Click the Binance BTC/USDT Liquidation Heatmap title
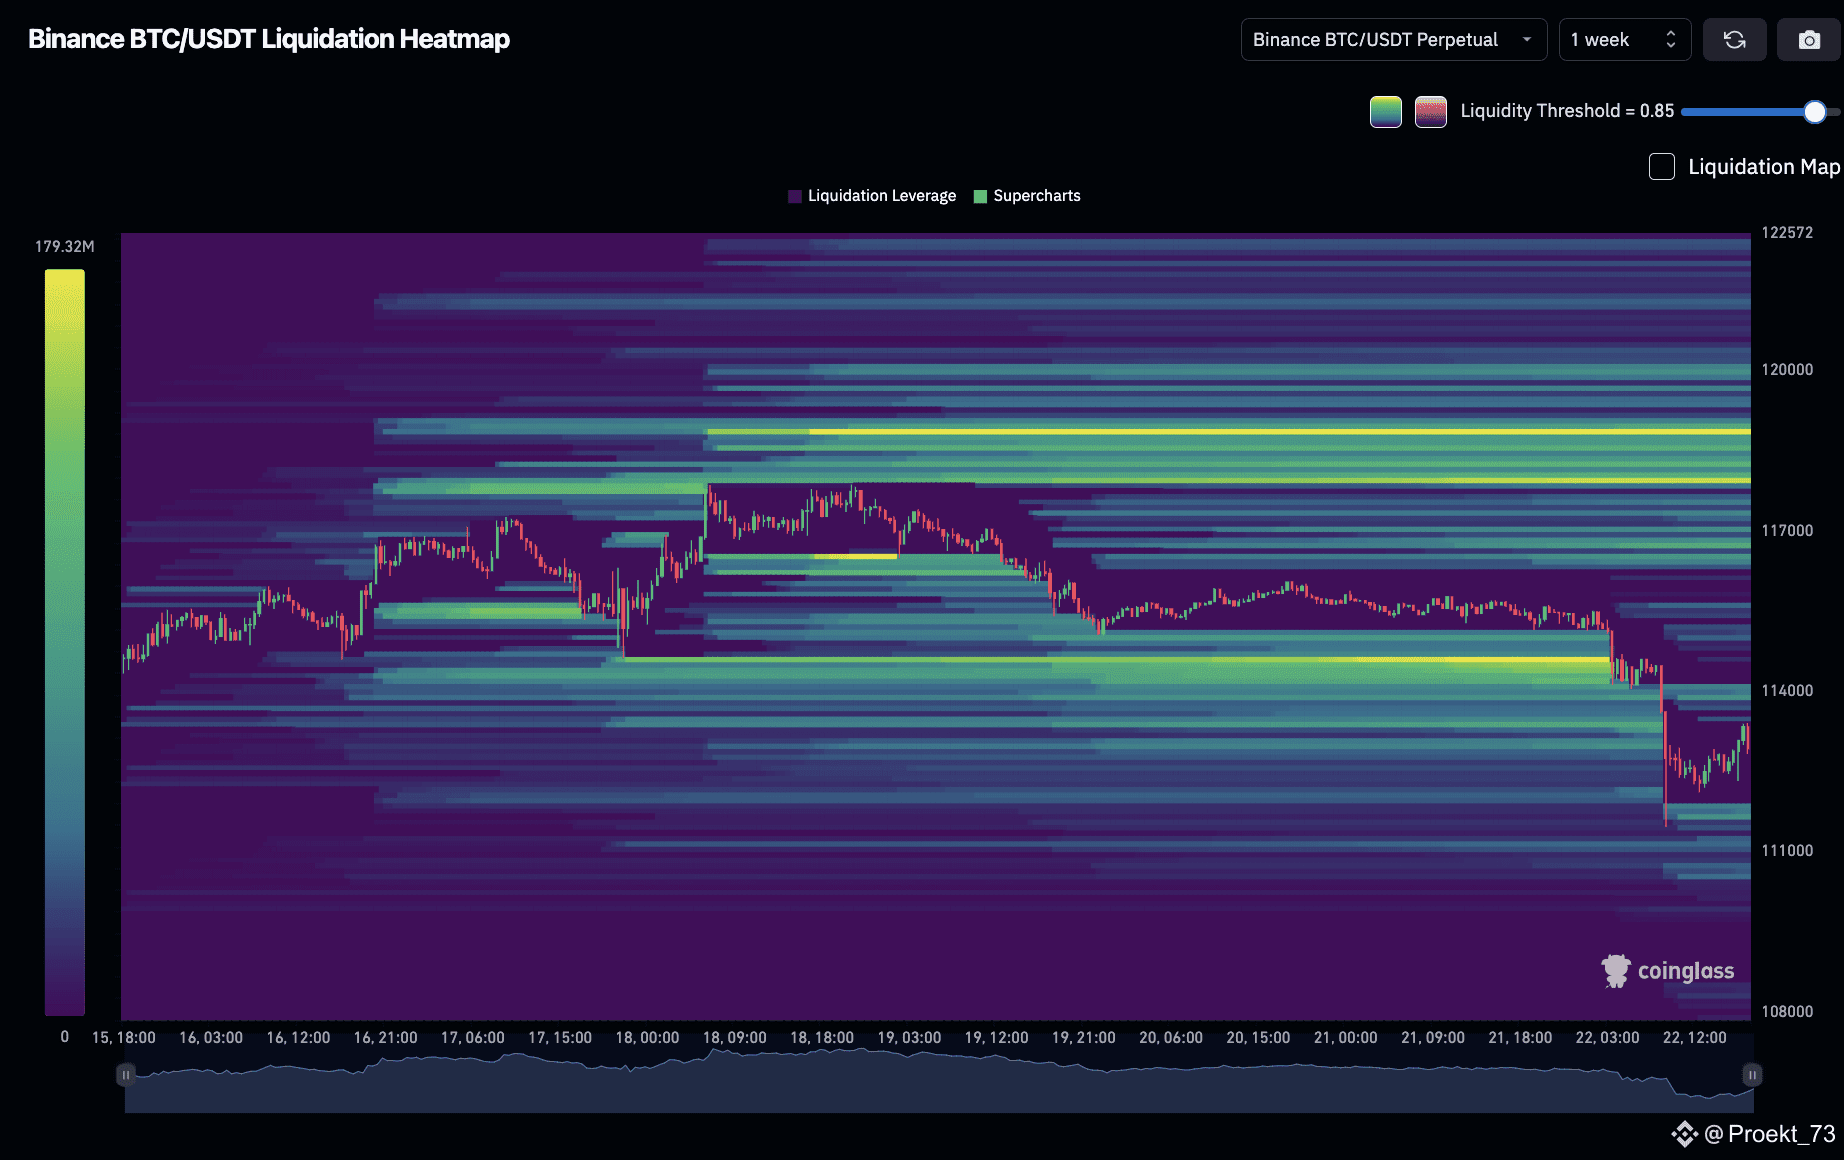Viewport: 1844px width, 1160px height. [269, 39]
